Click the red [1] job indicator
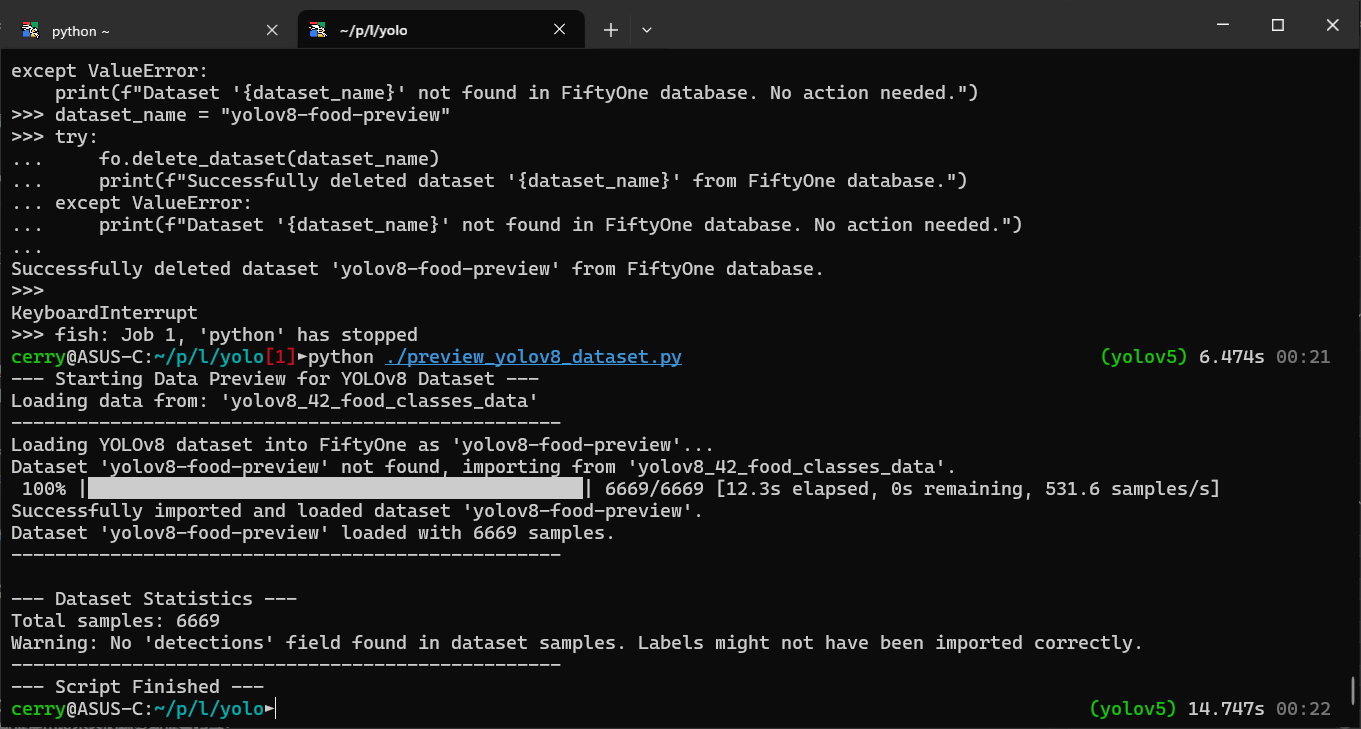 pos(283,357)
